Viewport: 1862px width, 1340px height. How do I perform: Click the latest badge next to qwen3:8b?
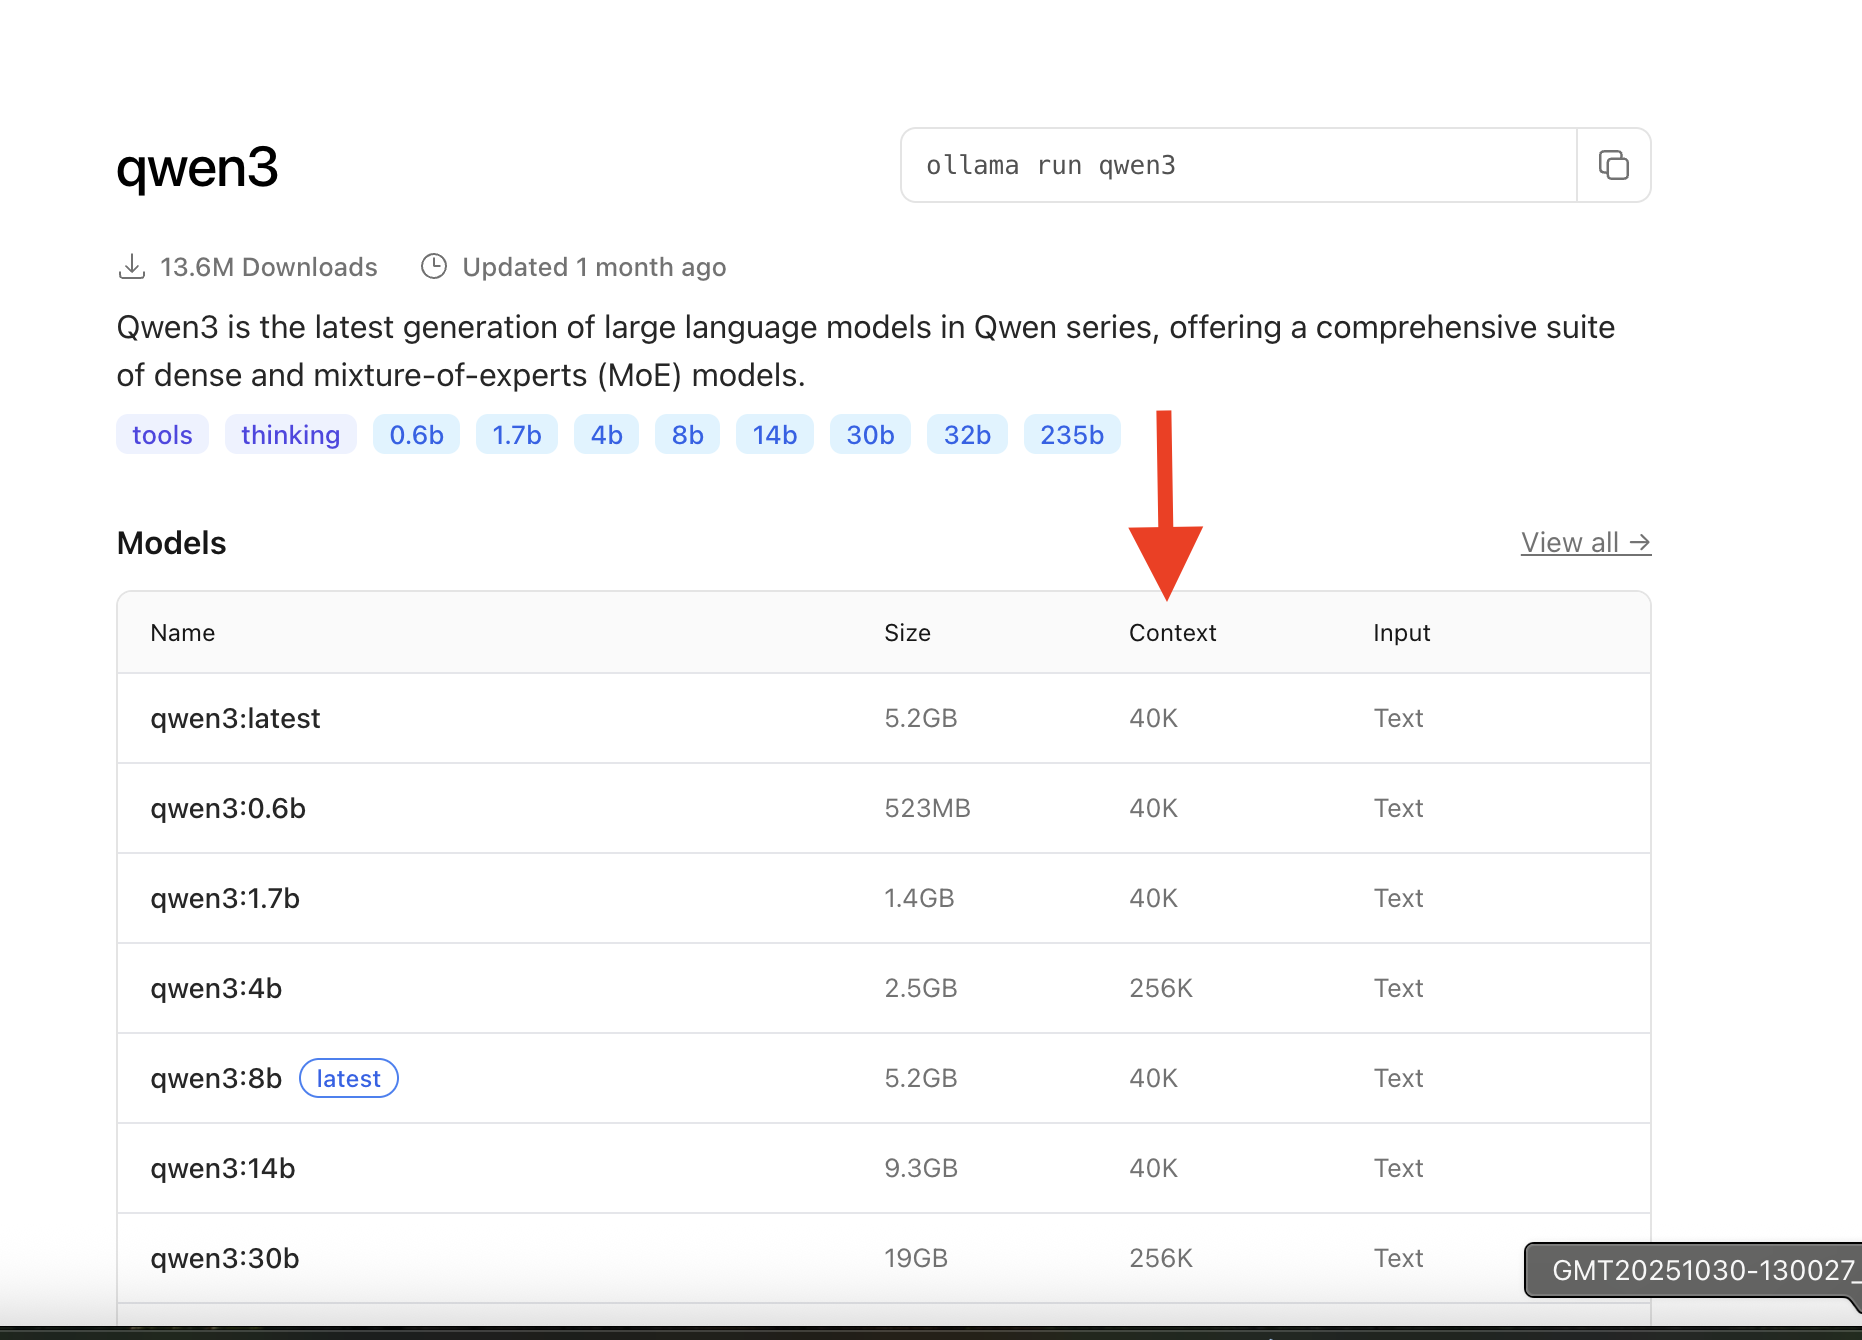[348, 1078]
